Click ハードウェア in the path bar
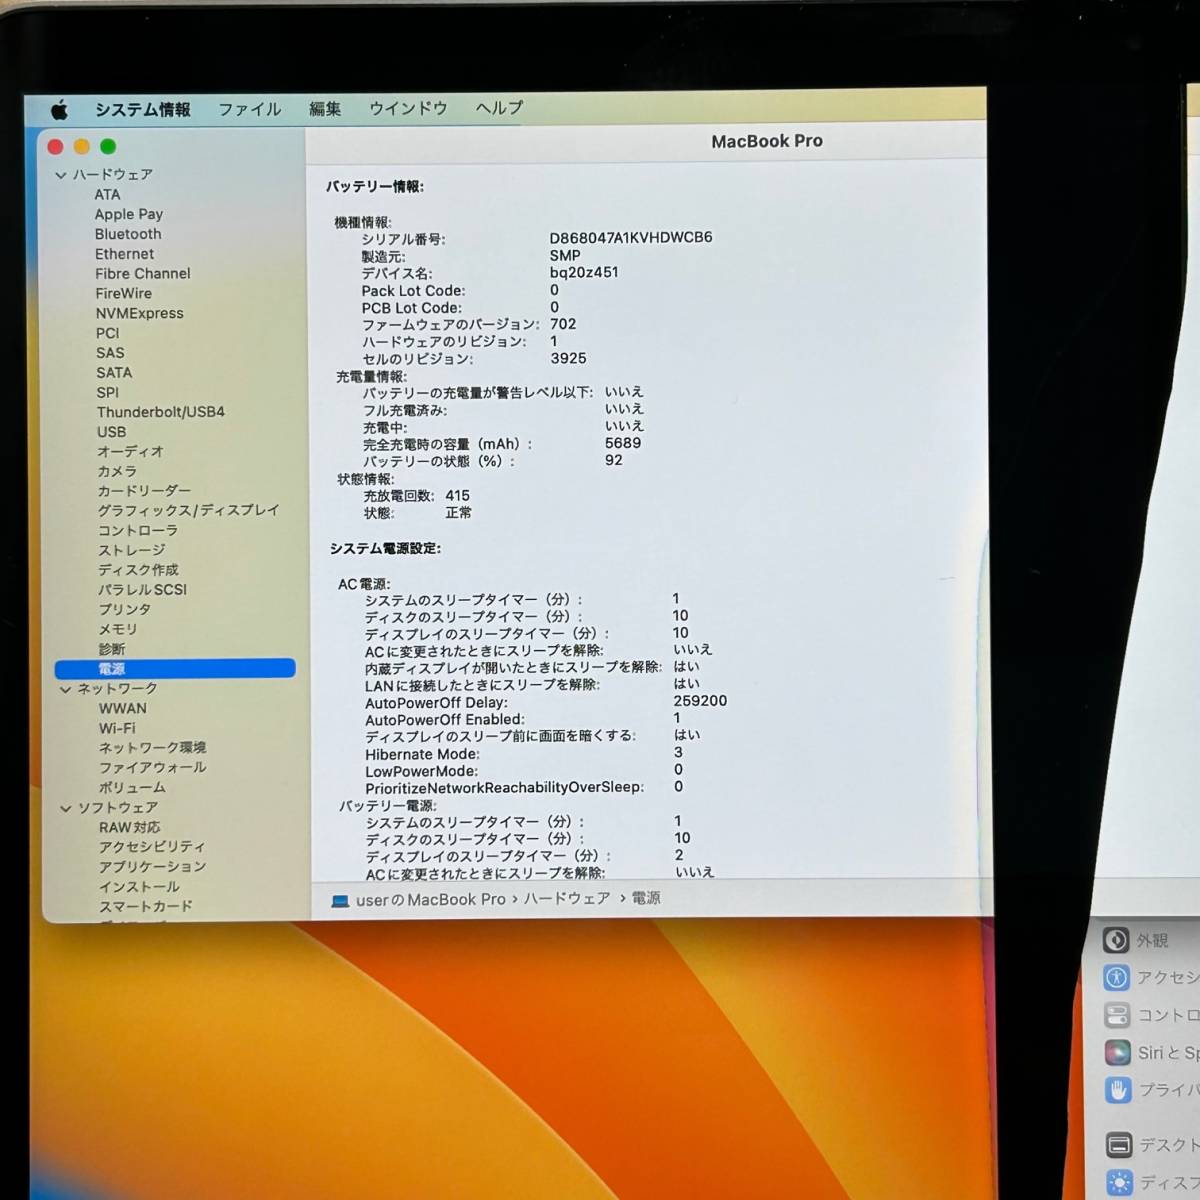Image resolution: width=1200 pixels, height=1200 pixels. (567, 899)
